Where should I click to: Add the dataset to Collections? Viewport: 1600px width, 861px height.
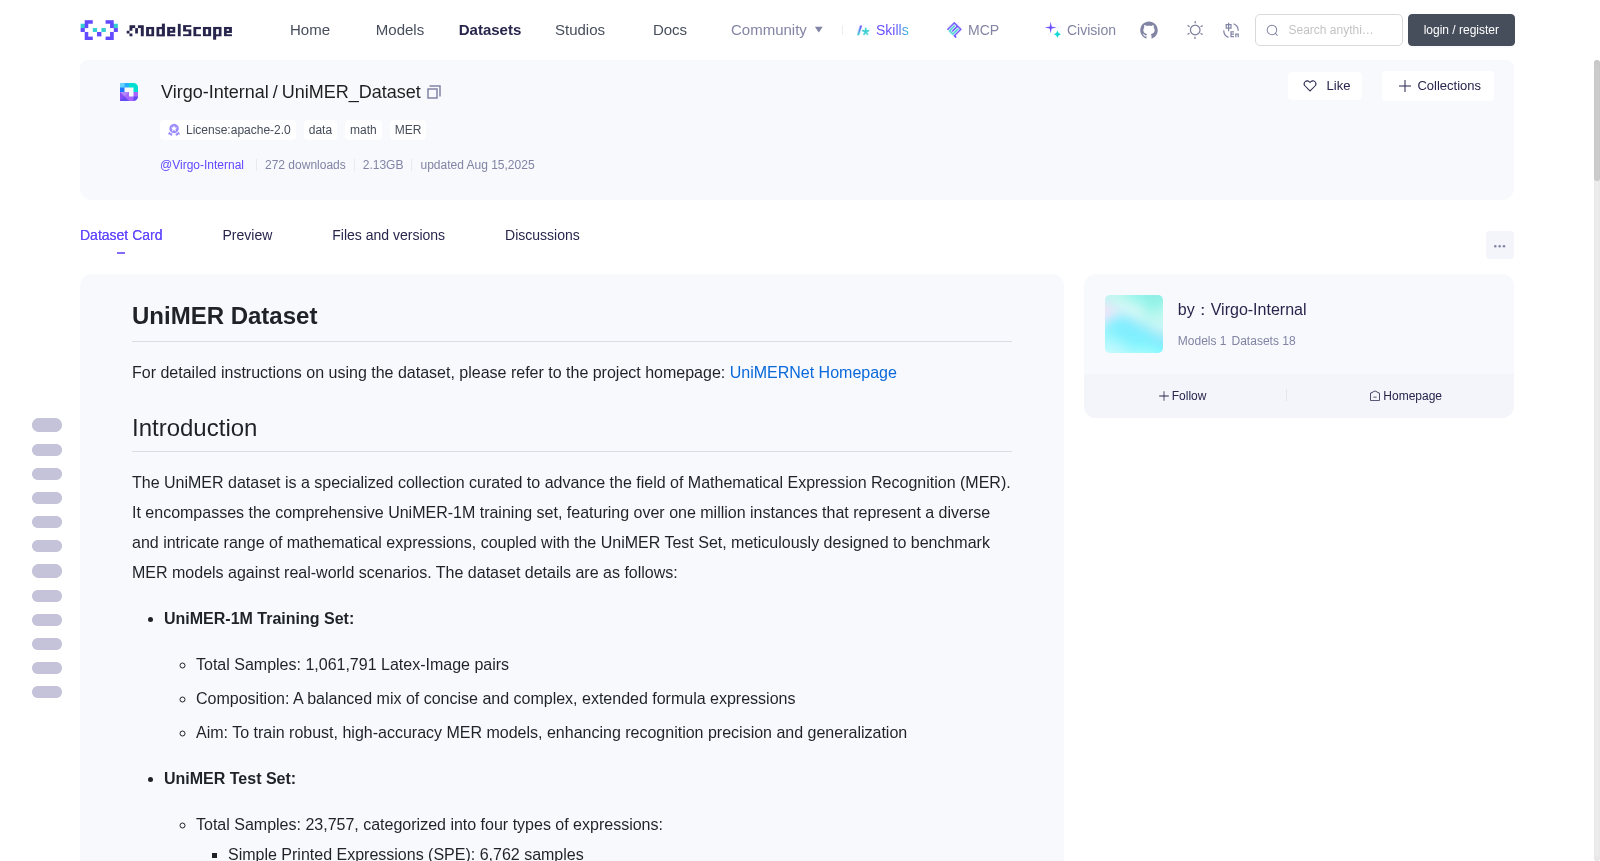(x=1438, y=86)
